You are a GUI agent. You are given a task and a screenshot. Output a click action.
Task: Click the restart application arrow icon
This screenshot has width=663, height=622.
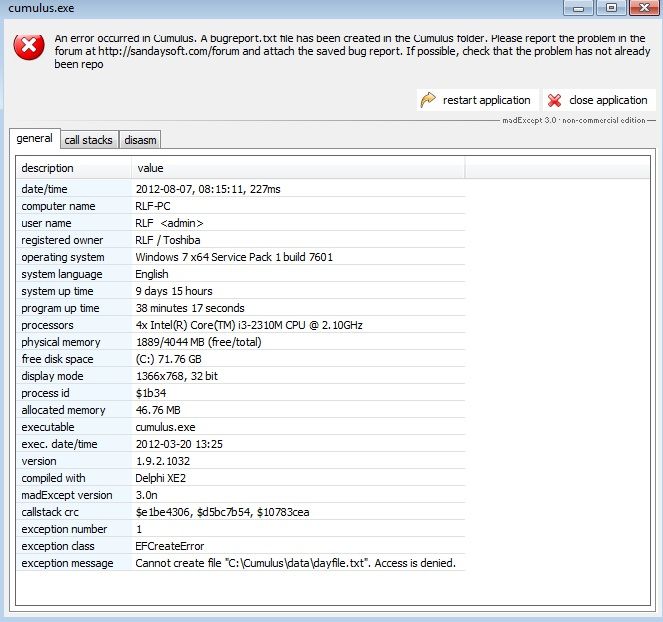[x=429, y=100]
